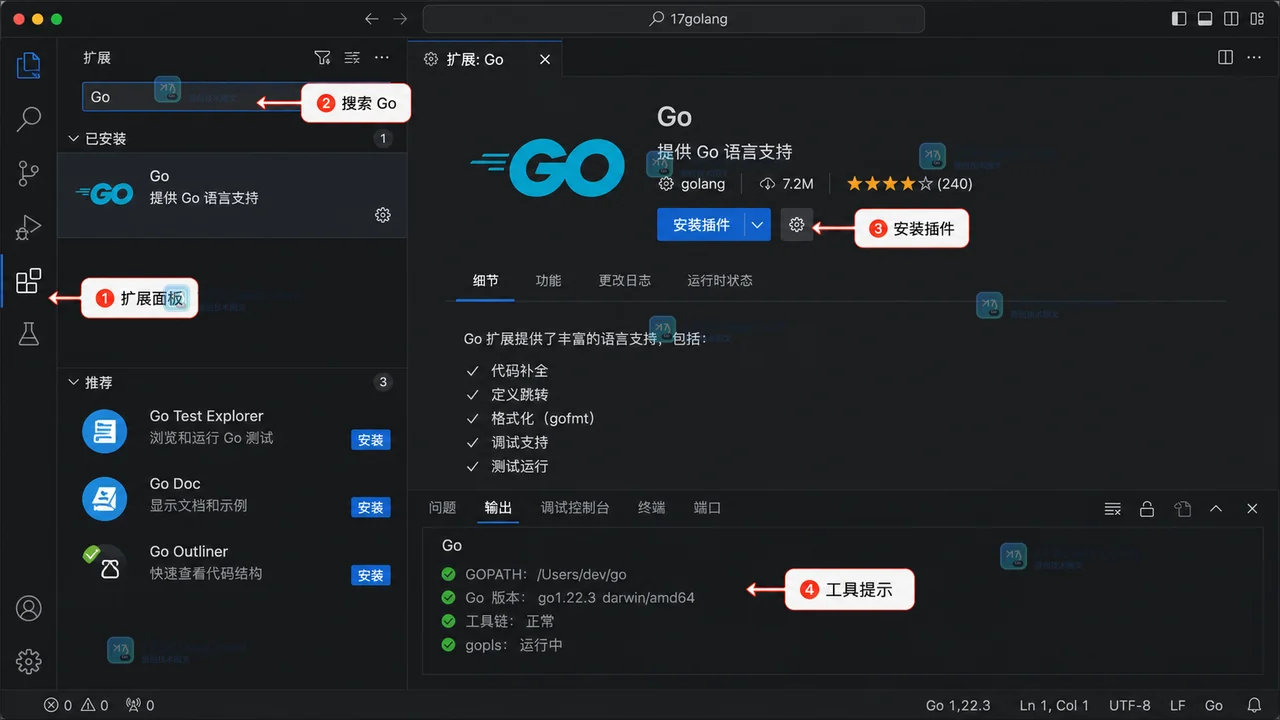The width and height of the screenshot is (1280, 720).
Task: Close the 扩展: Go editor tab
Action: (x=545, y=60)
